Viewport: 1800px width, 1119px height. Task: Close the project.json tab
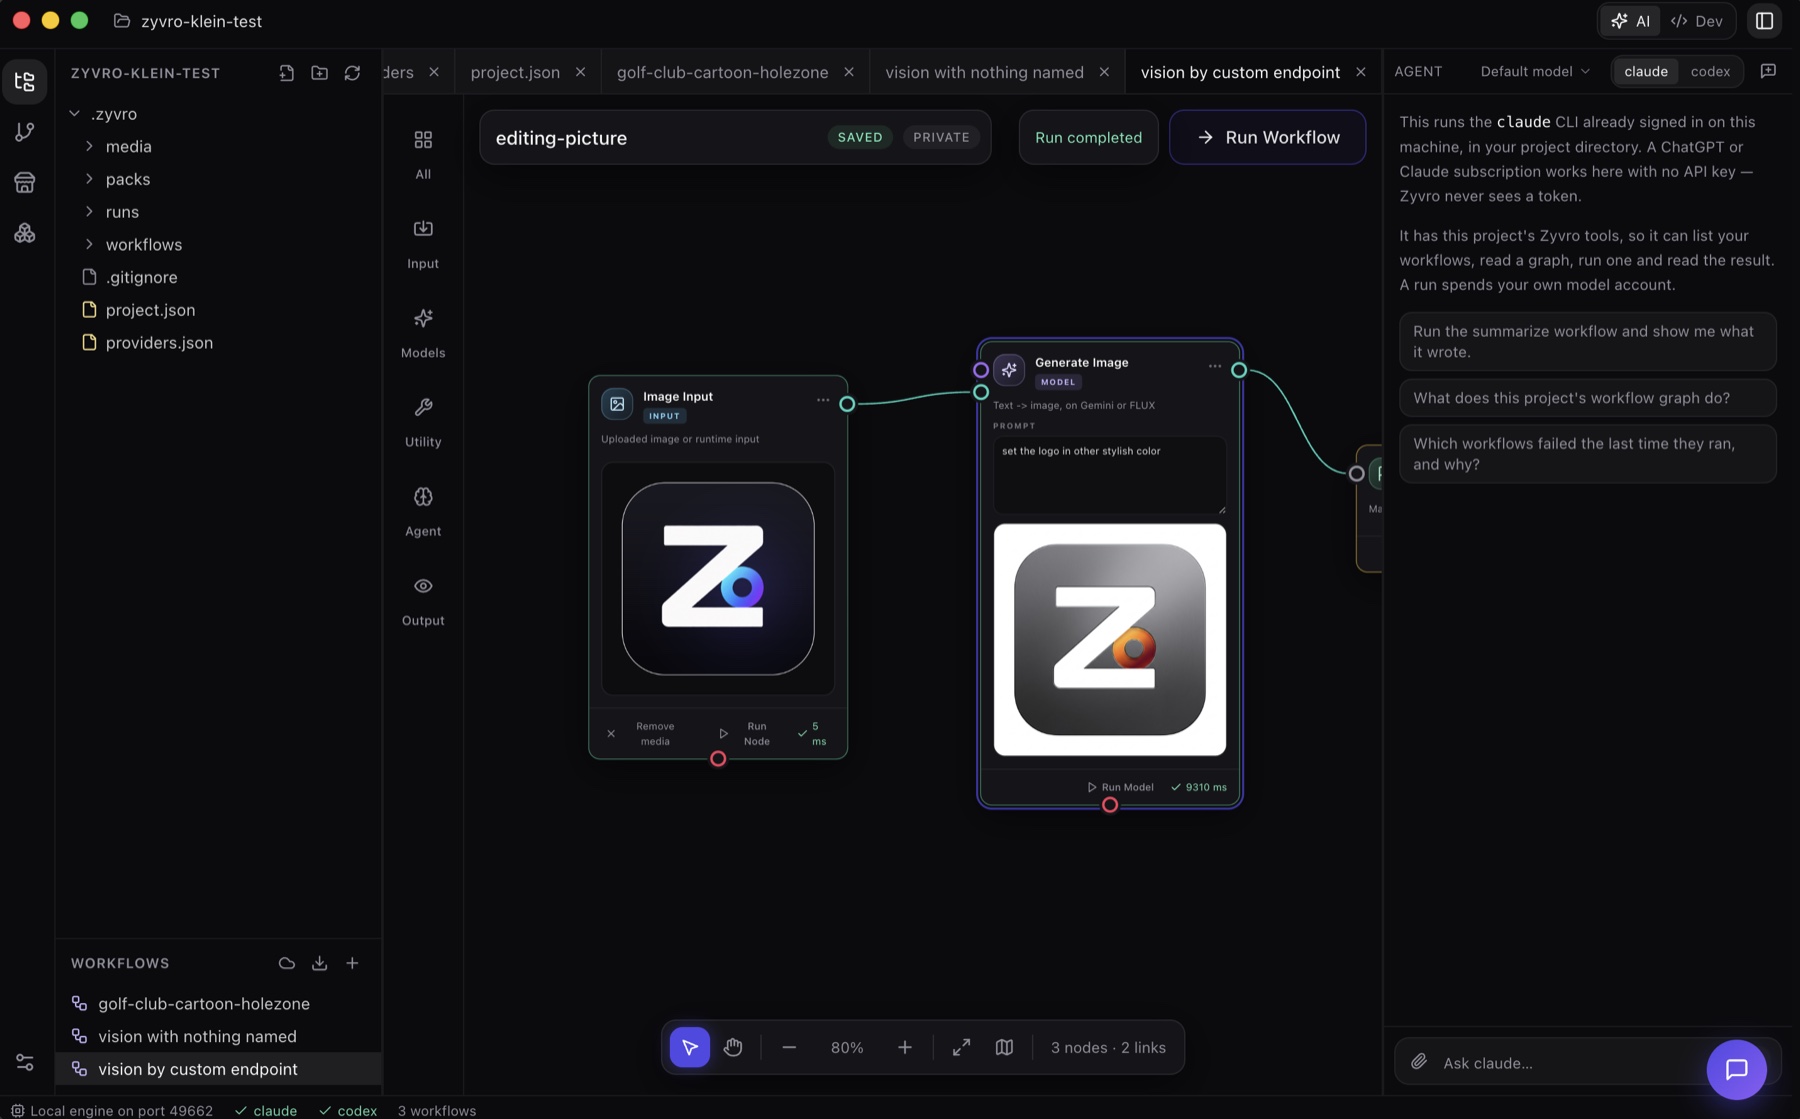point(580,72)
